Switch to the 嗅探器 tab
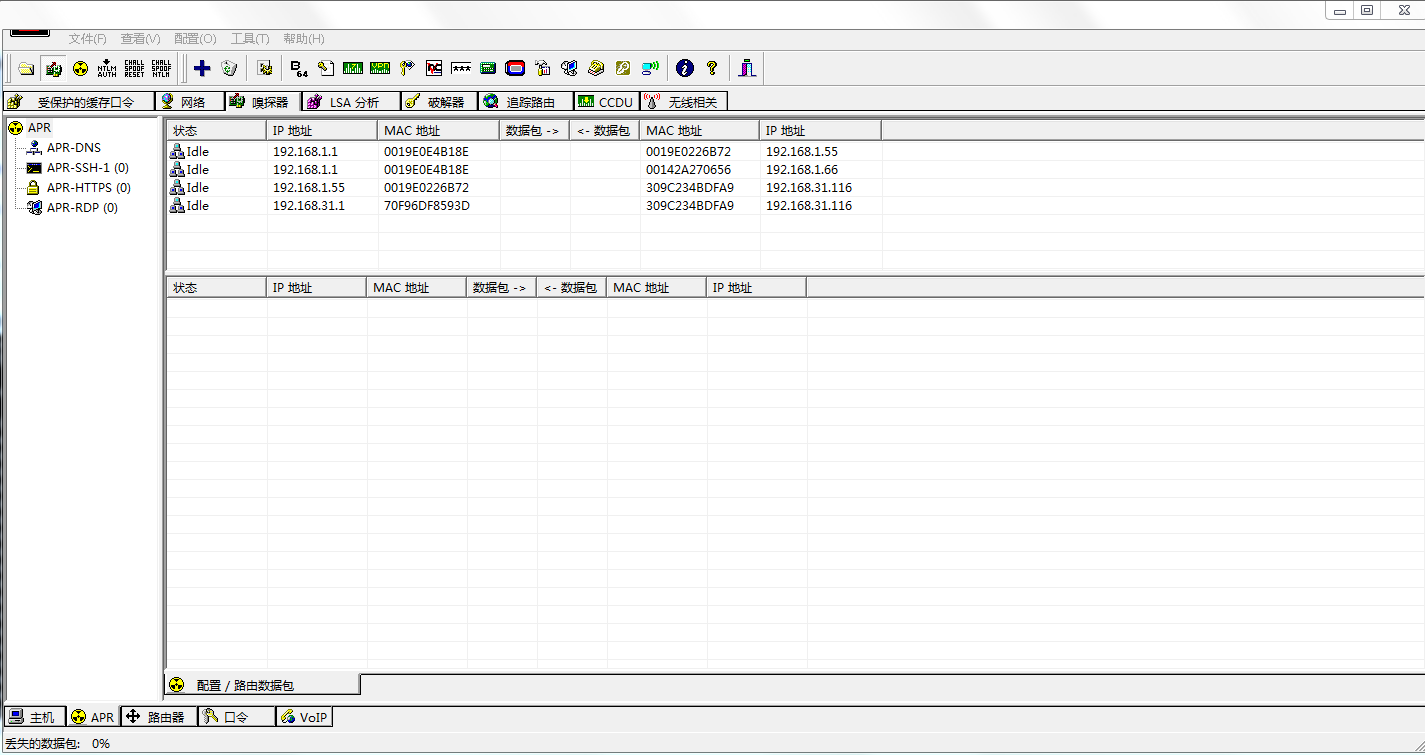Image resolution: width=1425 pixels, height=755 pixels. (x=263, y=101)
